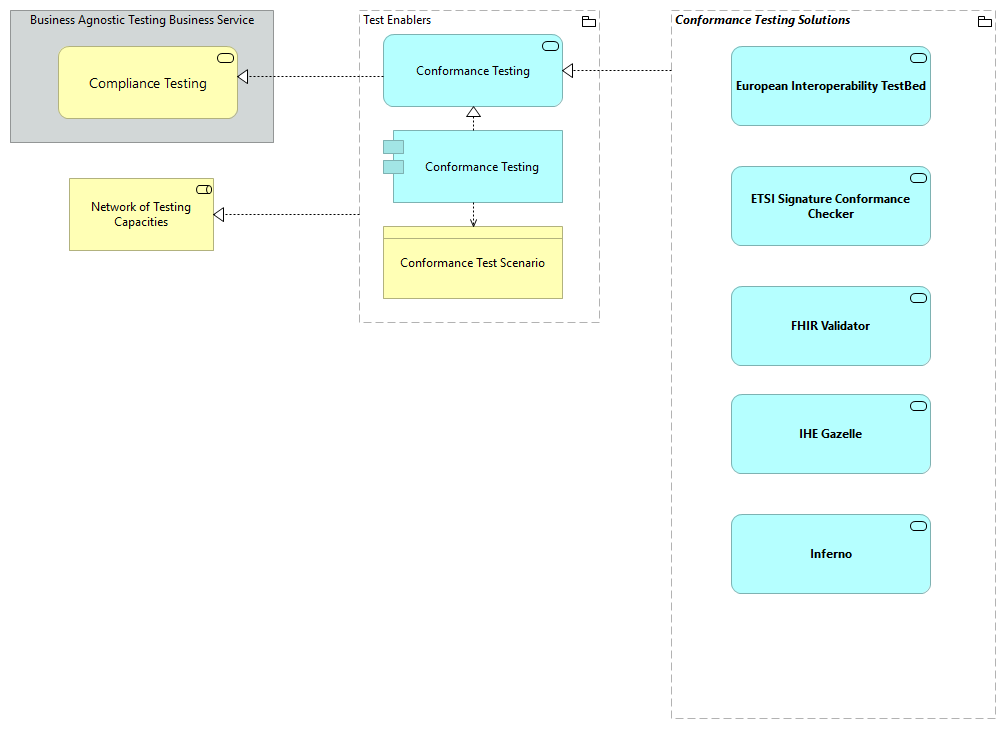Click the service icon on Conformance Testing service
This screenshot has height=729, width=1006.
pos(550,46)
